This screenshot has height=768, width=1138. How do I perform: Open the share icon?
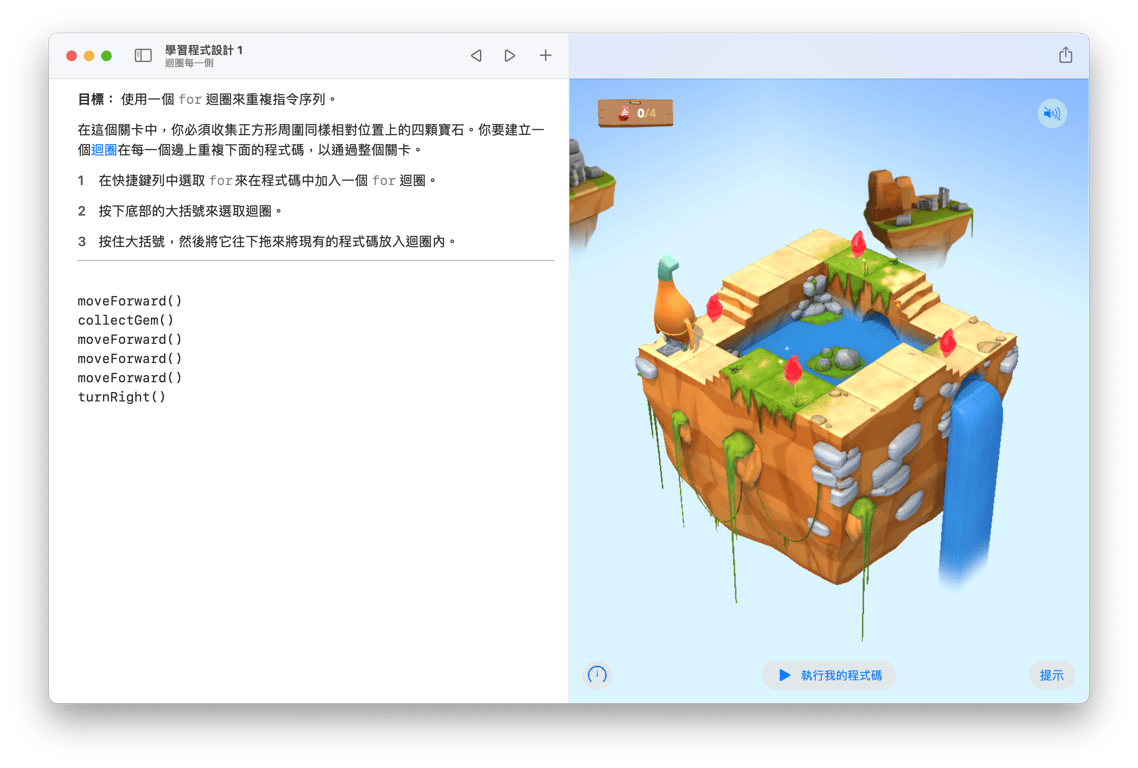pos(1065,55)
